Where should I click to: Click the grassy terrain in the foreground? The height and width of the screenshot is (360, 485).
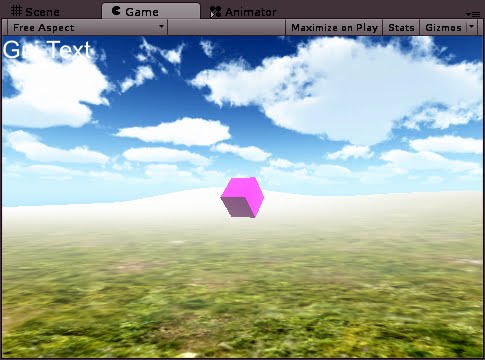(x=242, y=300)
